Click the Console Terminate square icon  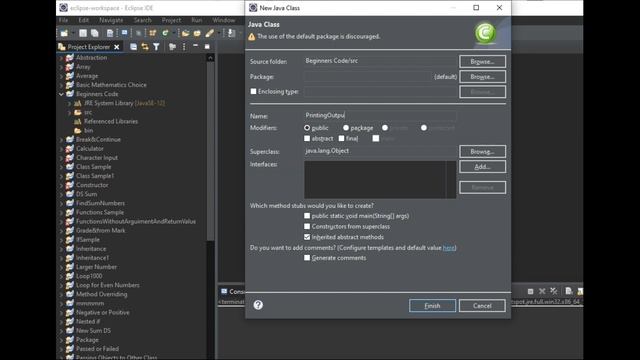click(530, 291)
